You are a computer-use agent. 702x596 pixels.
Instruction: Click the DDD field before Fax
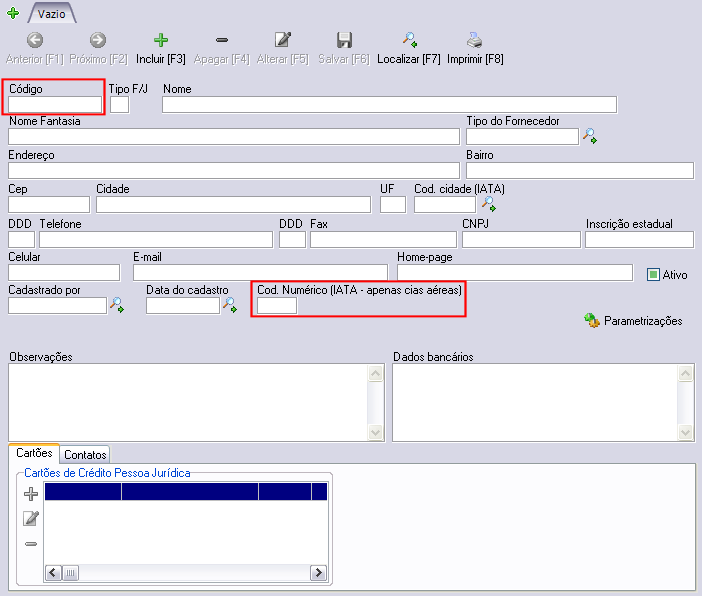point(292,240)
